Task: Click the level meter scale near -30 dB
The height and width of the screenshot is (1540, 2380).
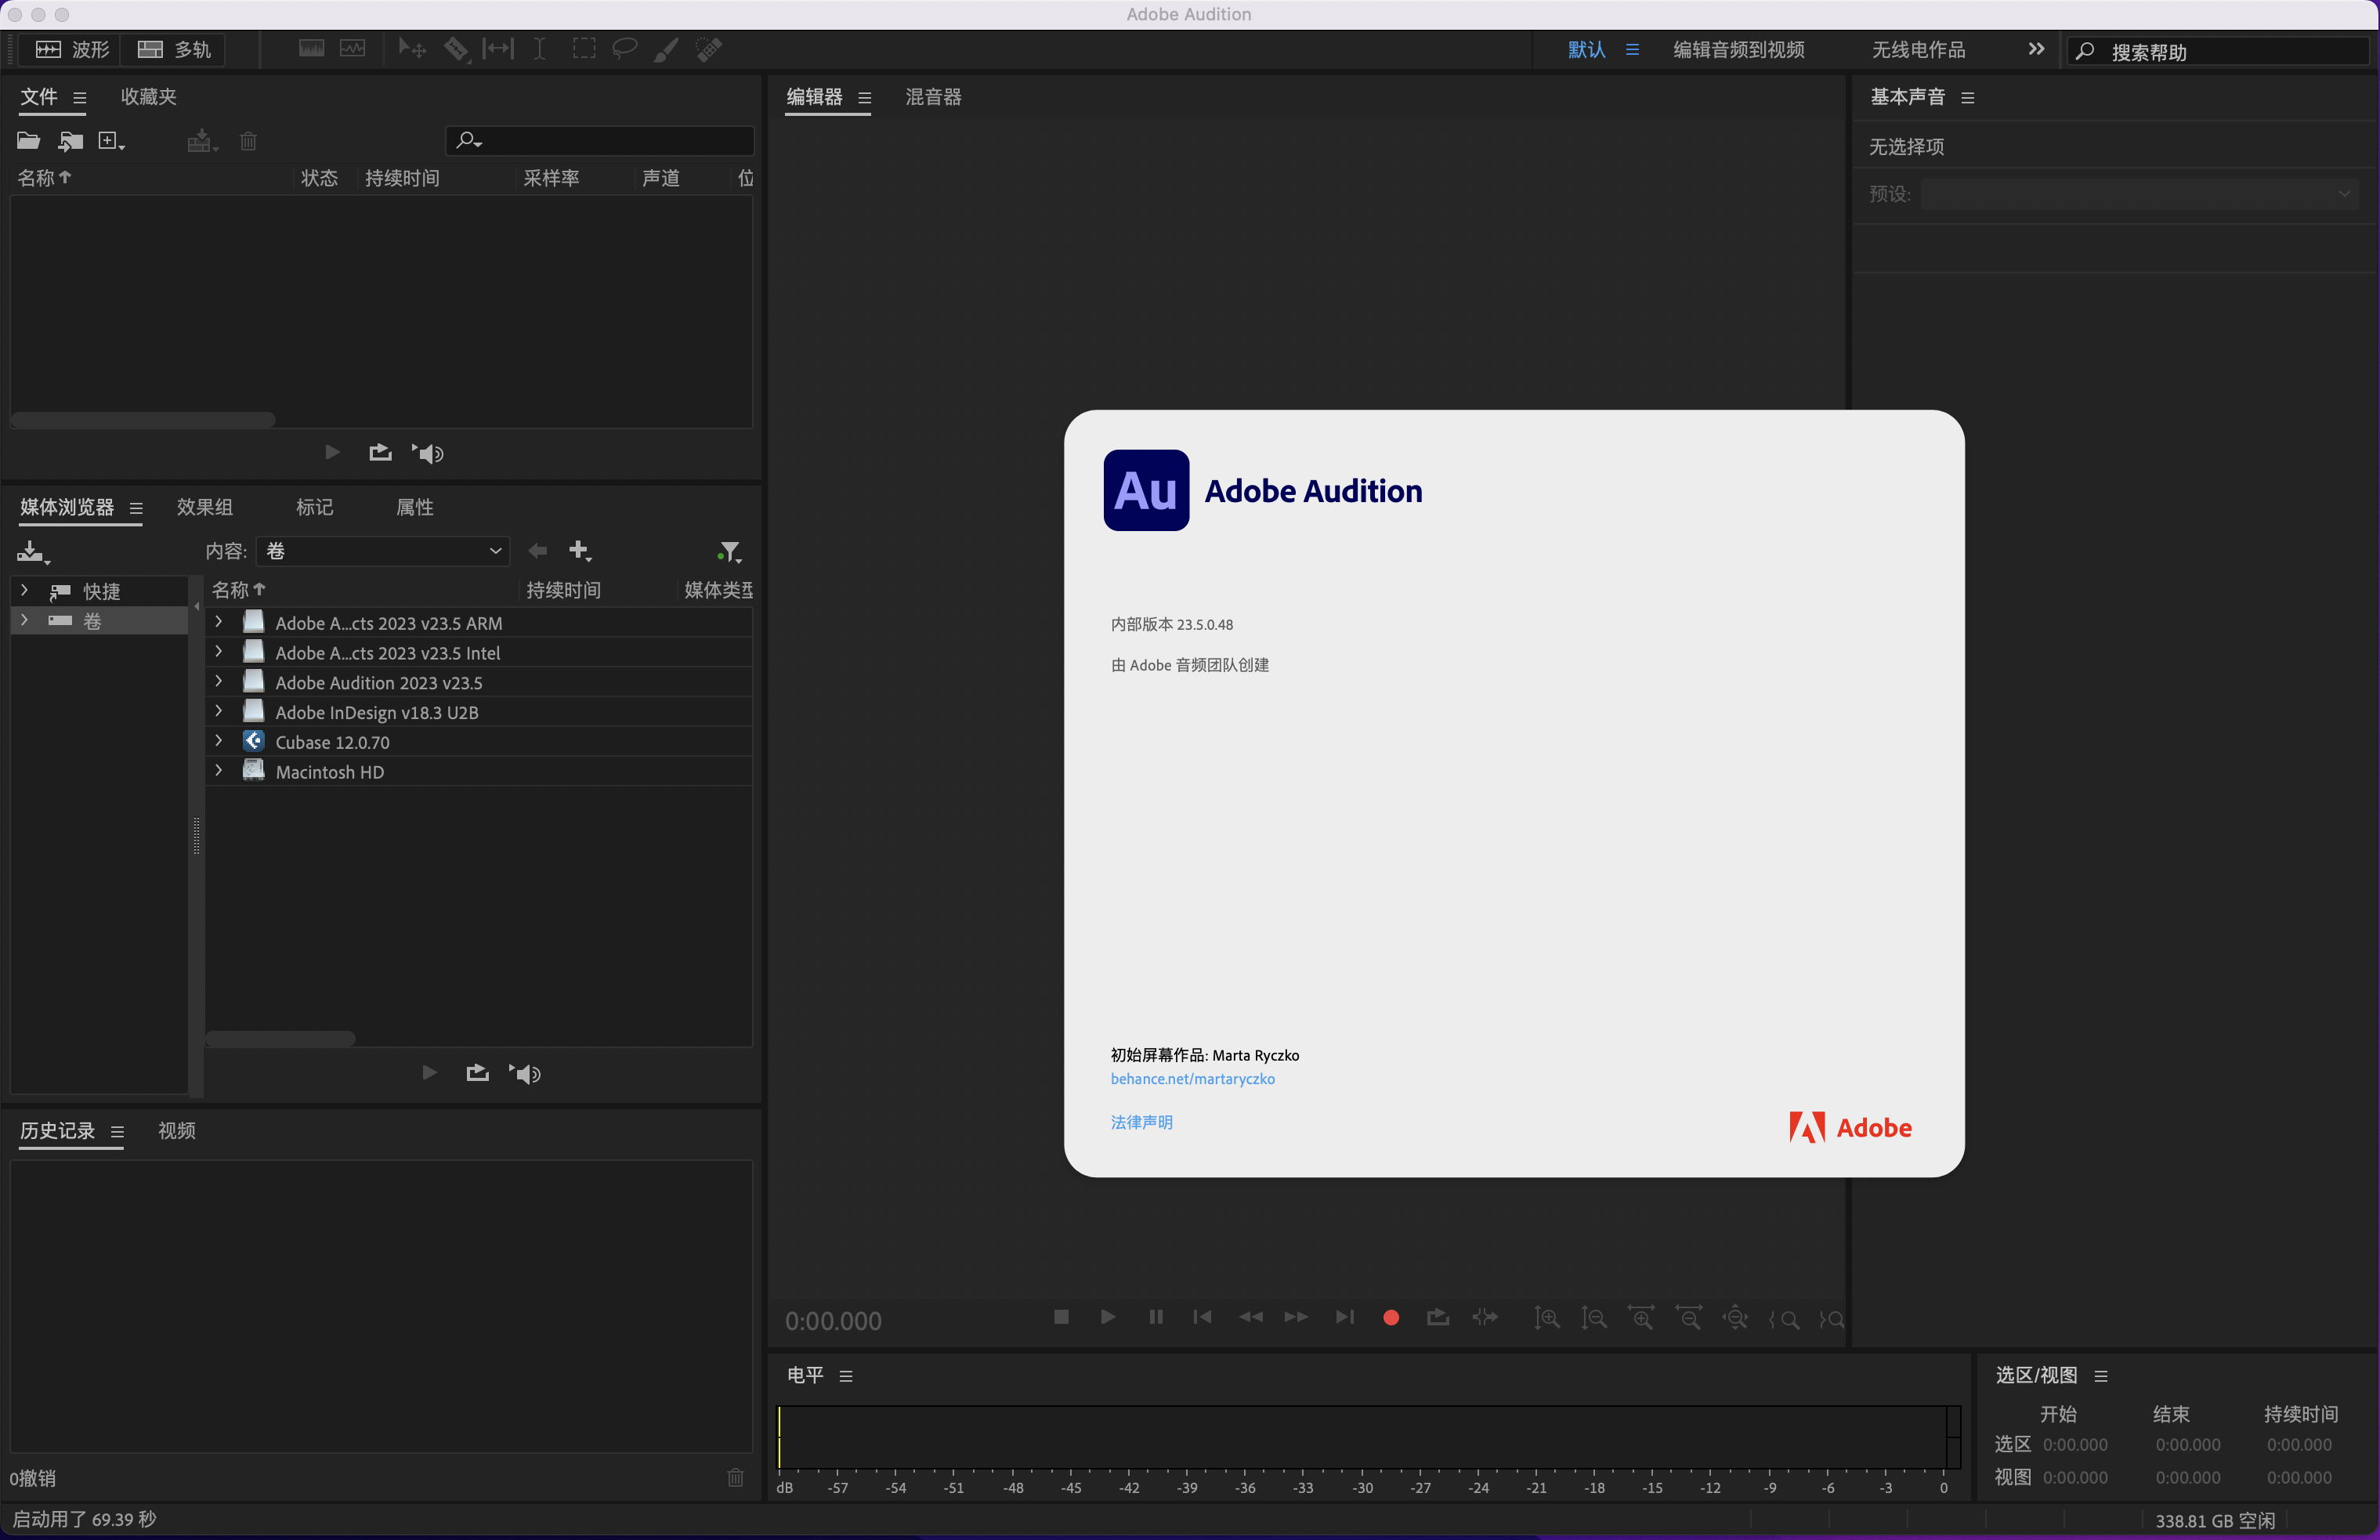Action: click(1363, 1487)
